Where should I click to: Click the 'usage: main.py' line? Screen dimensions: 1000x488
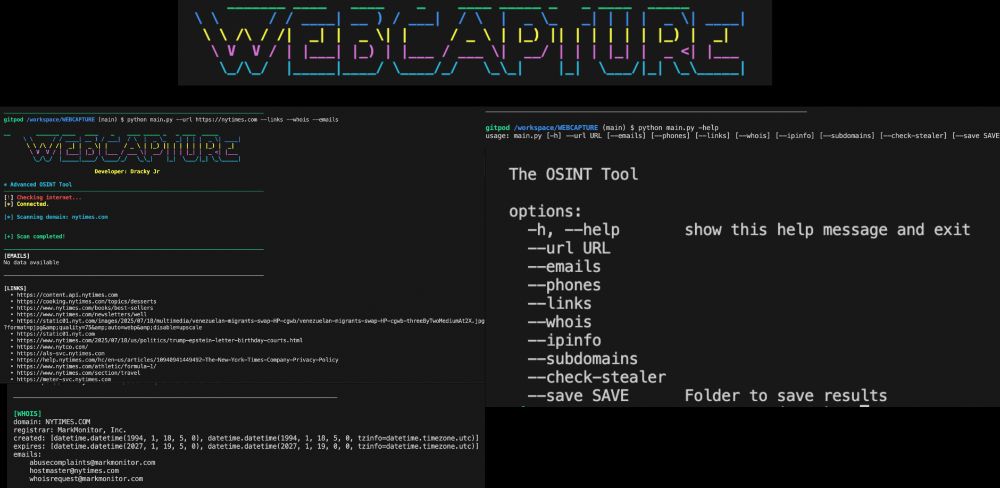(742, 135)
